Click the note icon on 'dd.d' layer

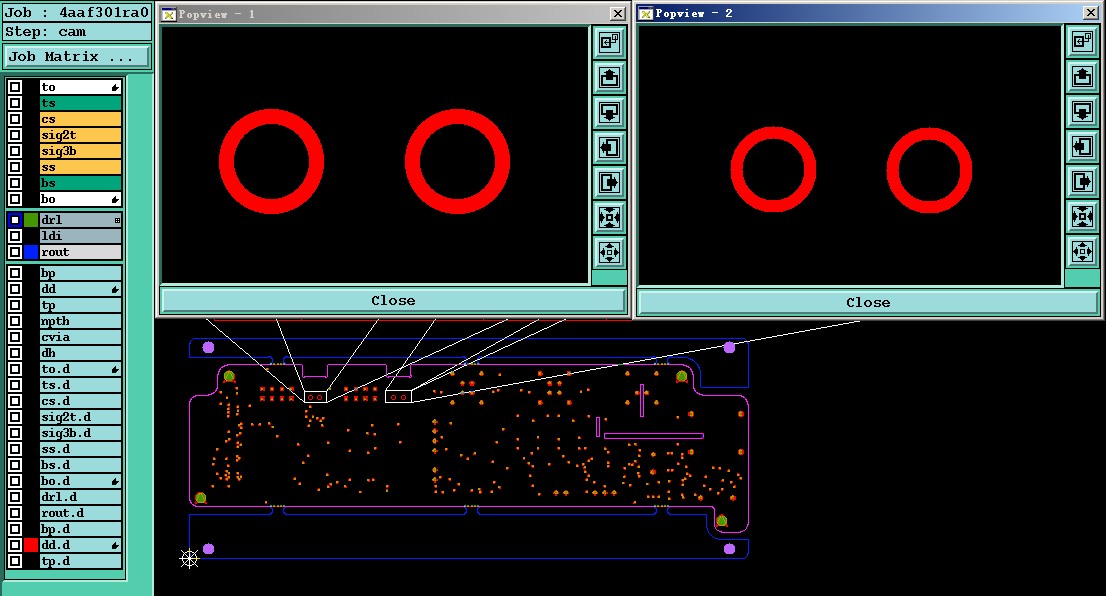pyautogui.click(x=115, y=546)
